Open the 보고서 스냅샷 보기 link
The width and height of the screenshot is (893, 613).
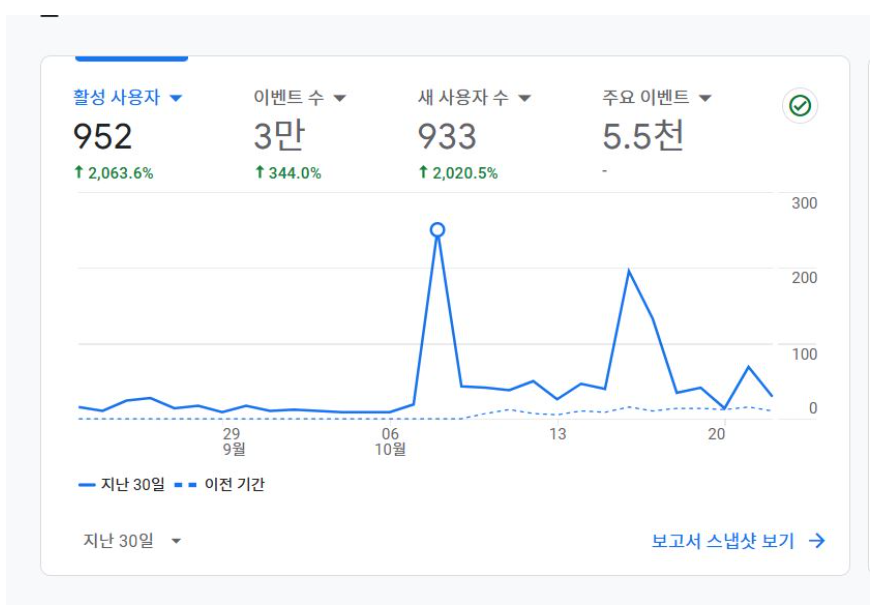click(x=722, y=541)
